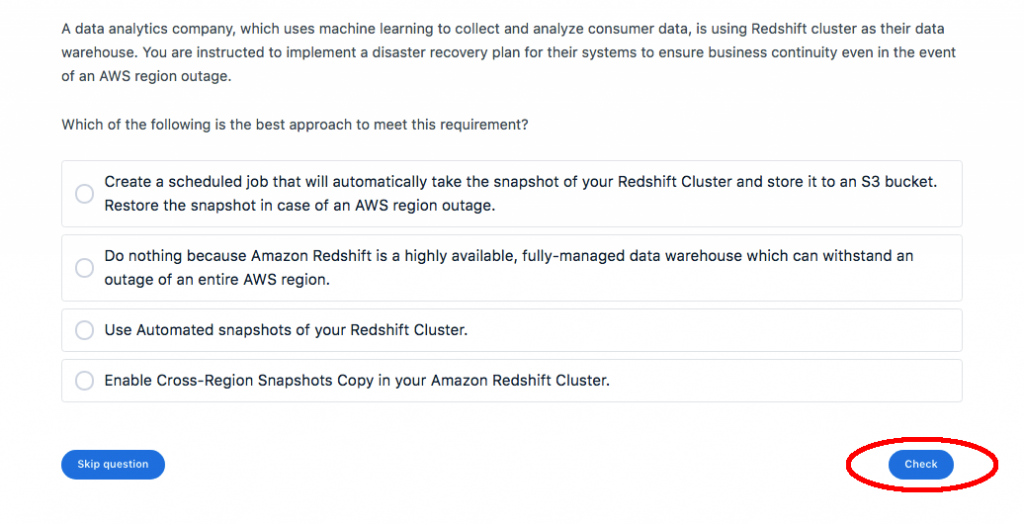1024x525 pixels.
Task: Click the "Enable Cross-Region Snapshots Copy" answer label
Action: 357,381
